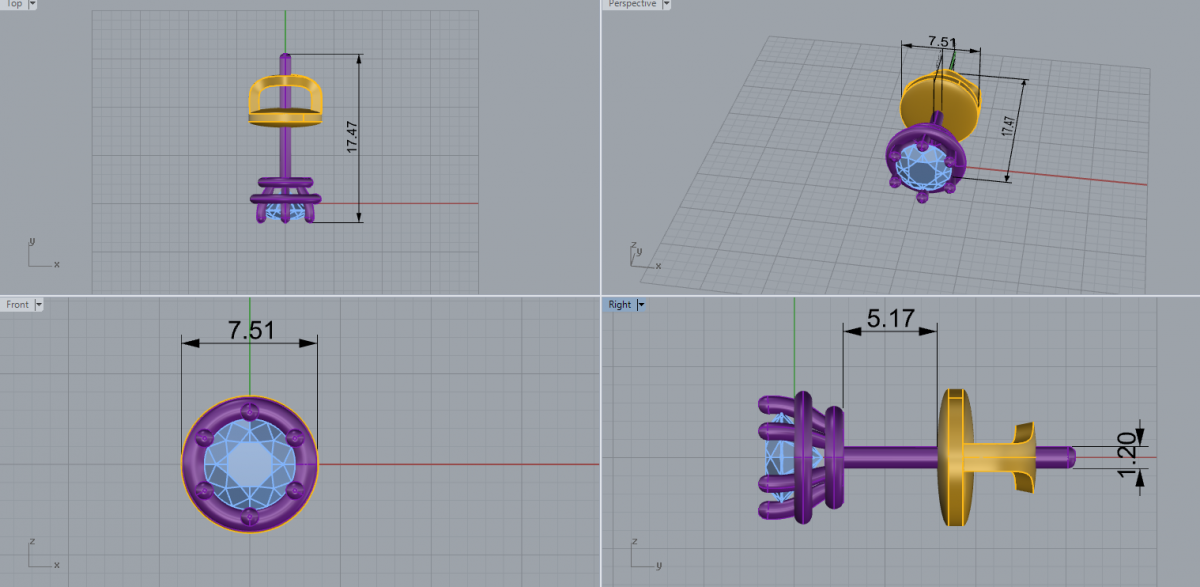Screen dimensions: 1200x587
Task: Open the Front viewport dropdown arrow
Action: (38, 305)
